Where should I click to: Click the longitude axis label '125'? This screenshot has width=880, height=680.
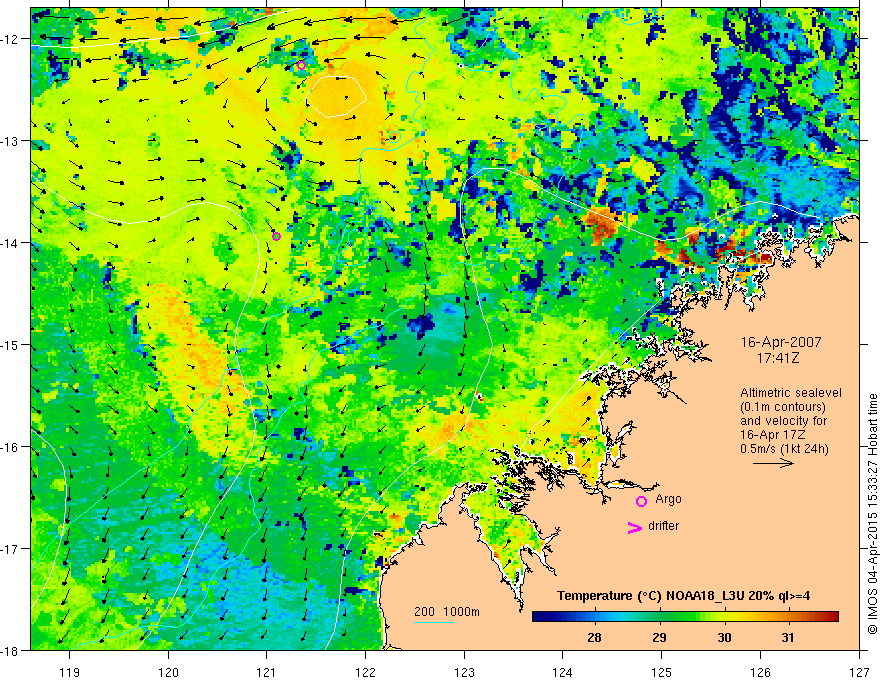click(x=662, y=672)
